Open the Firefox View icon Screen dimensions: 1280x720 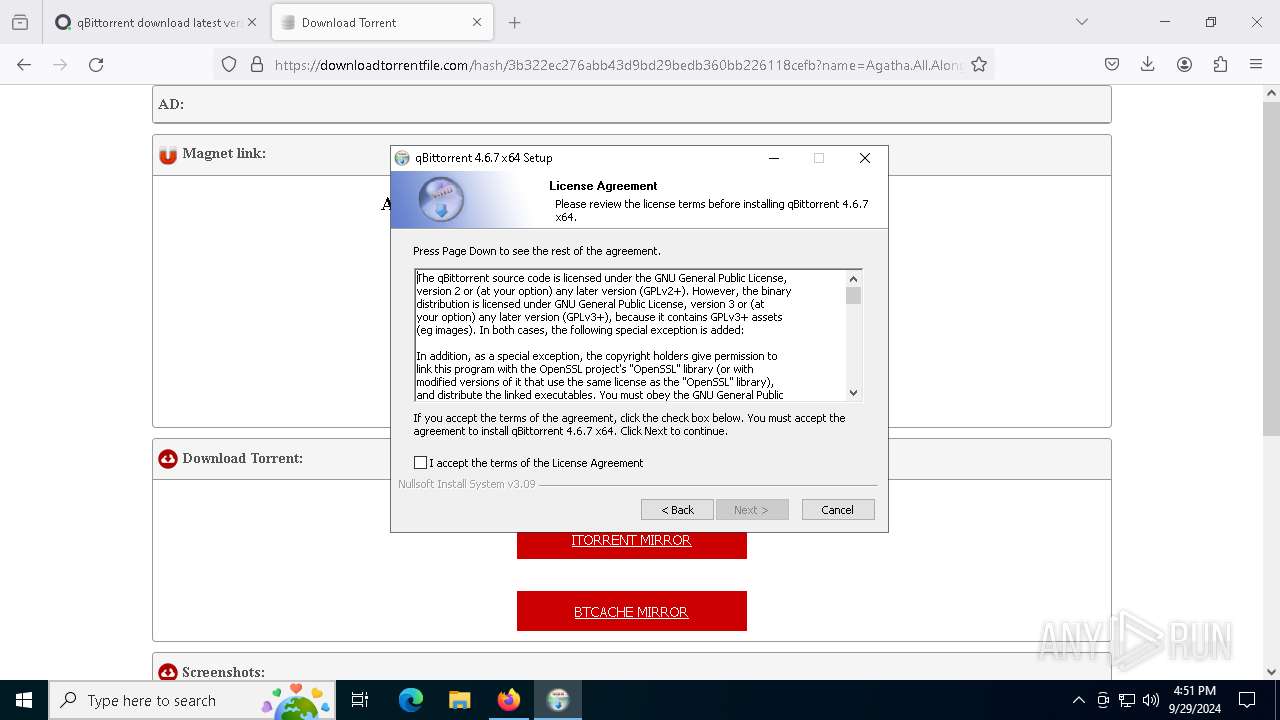(x=20, y=22)
